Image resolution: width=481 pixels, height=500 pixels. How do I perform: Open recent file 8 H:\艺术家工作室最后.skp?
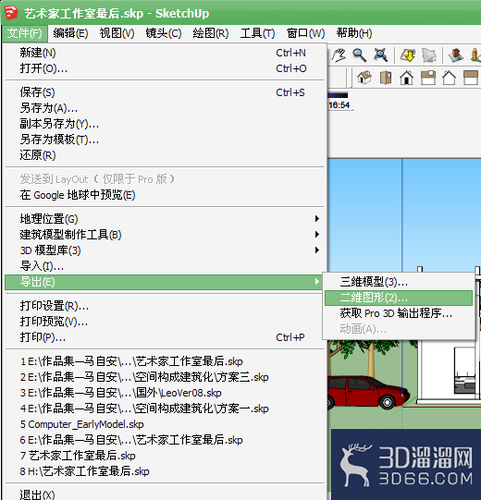pyautogui.click(x=165, y=471)
